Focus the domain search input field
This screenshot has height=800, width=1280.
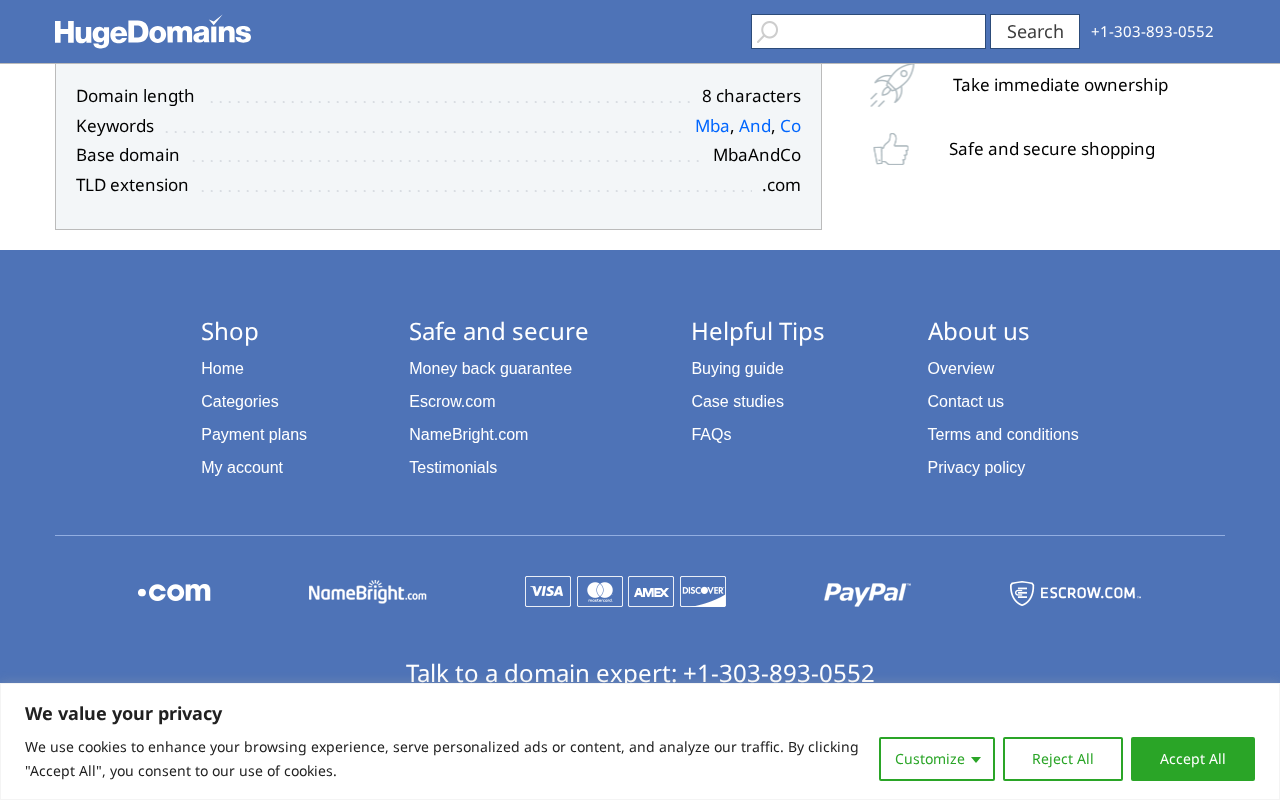[868, 31]
